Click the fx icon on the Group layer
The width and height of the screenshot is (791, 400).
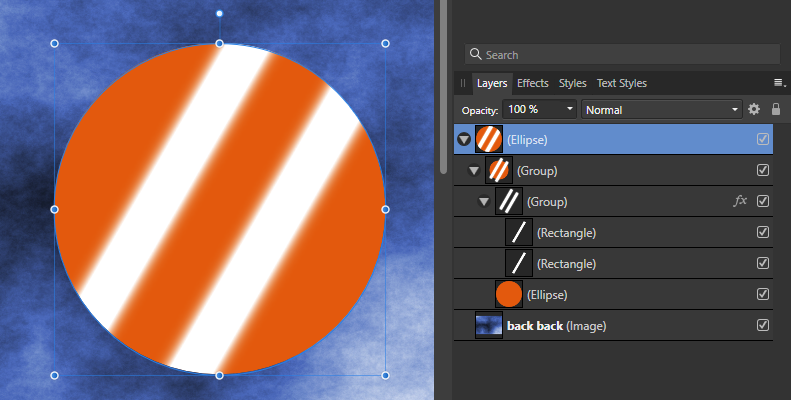[740, 201]
